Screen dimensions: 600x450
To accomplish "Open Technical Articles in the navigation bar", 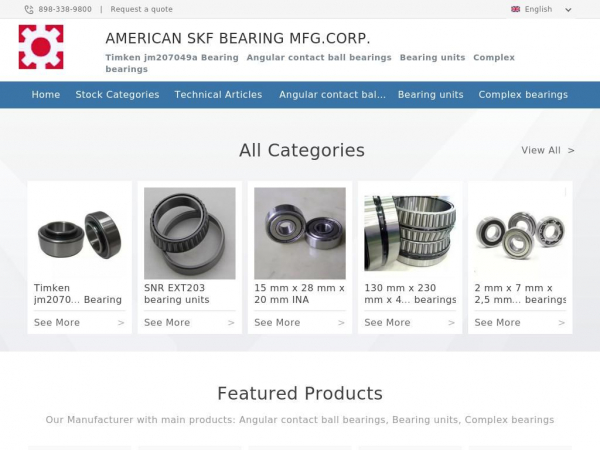I will [x=218, y=95].
